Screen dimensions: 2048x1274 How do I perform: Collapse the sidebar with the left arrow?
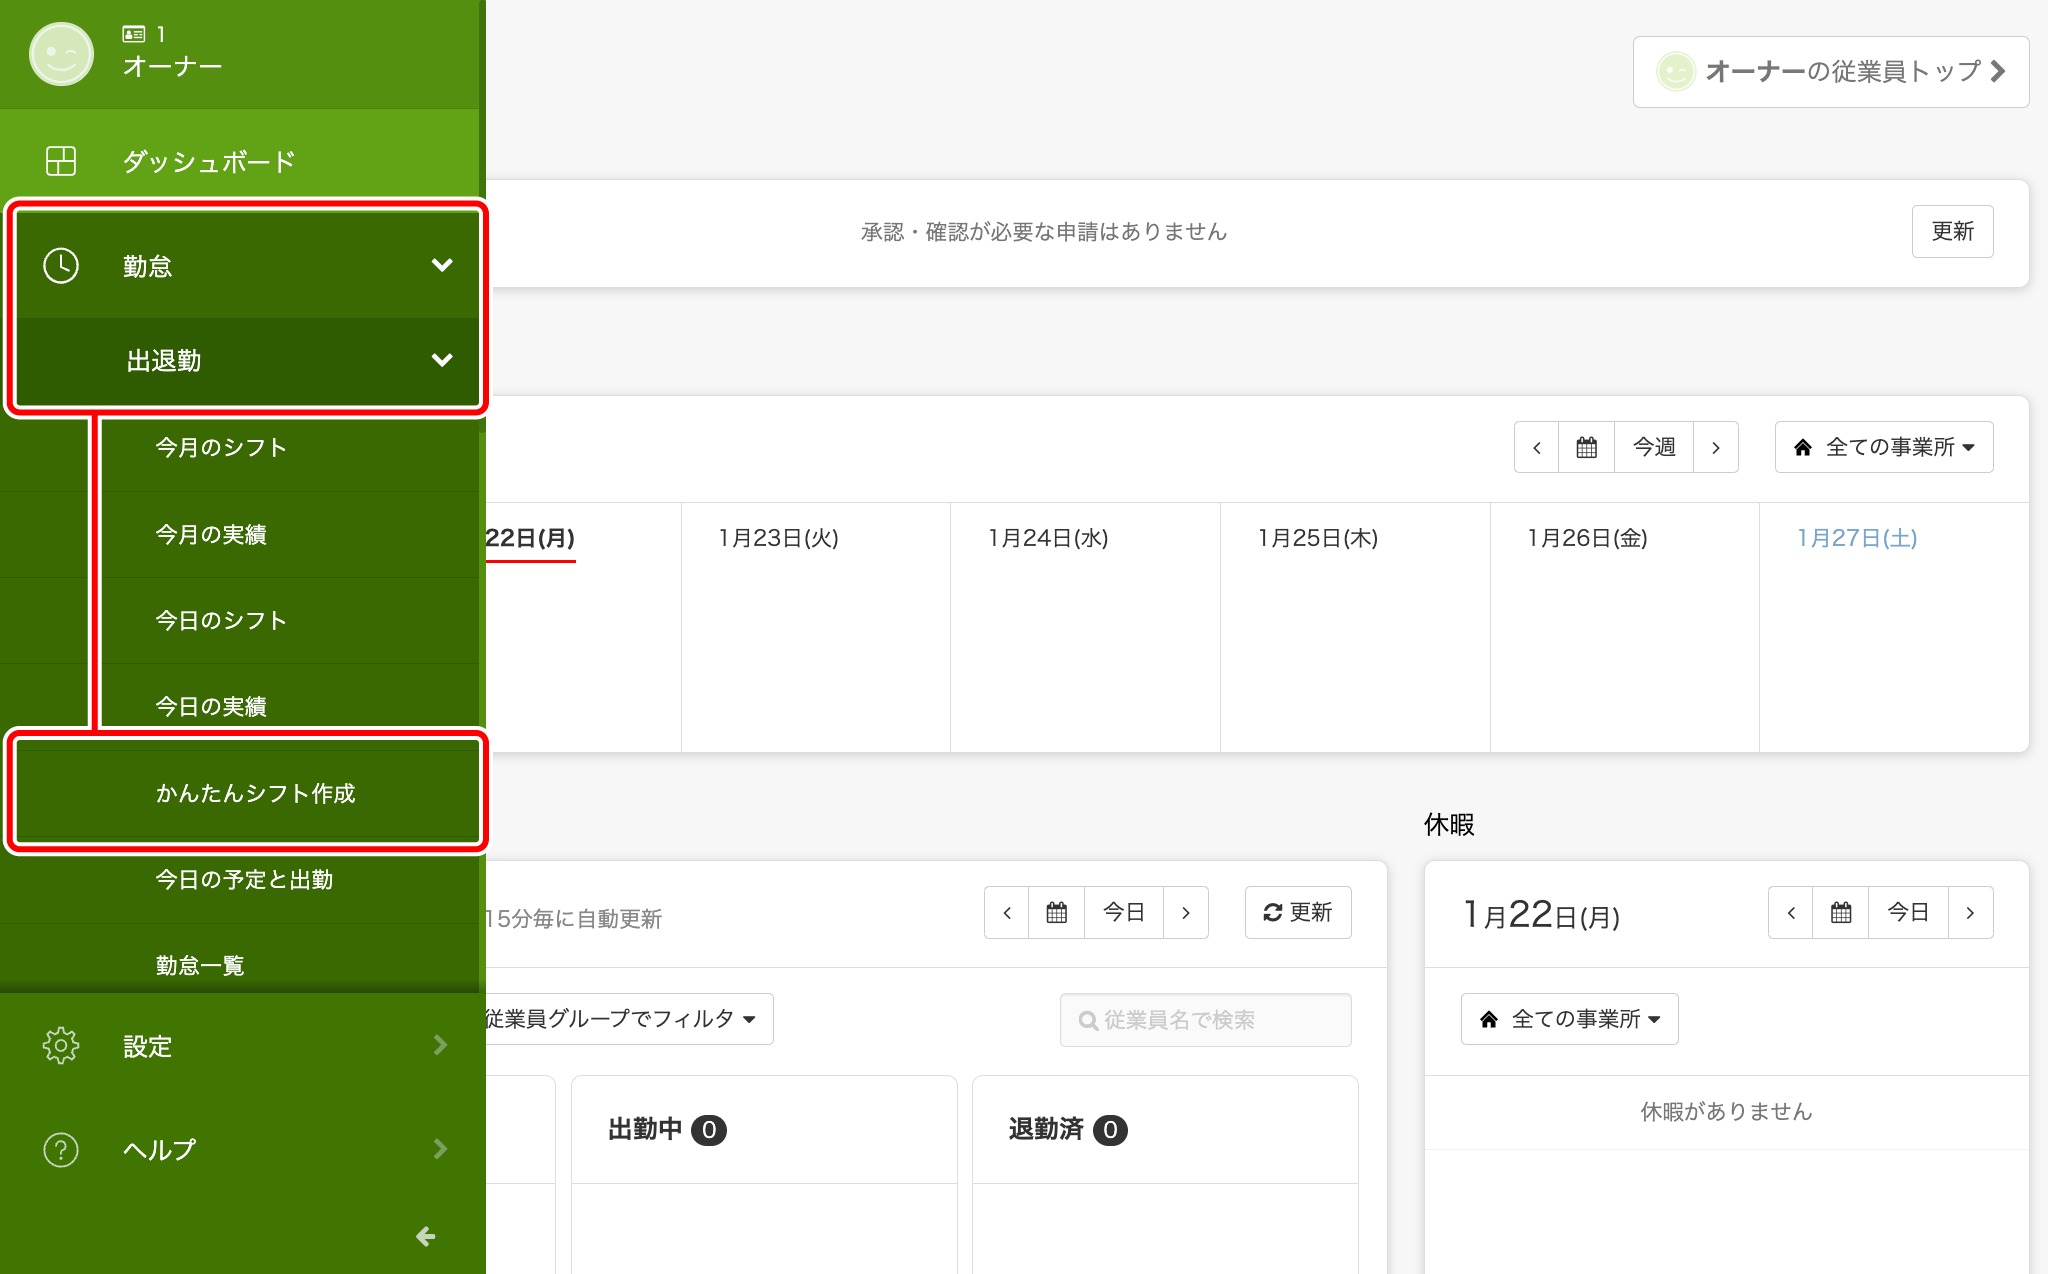tap(426, 1237)
